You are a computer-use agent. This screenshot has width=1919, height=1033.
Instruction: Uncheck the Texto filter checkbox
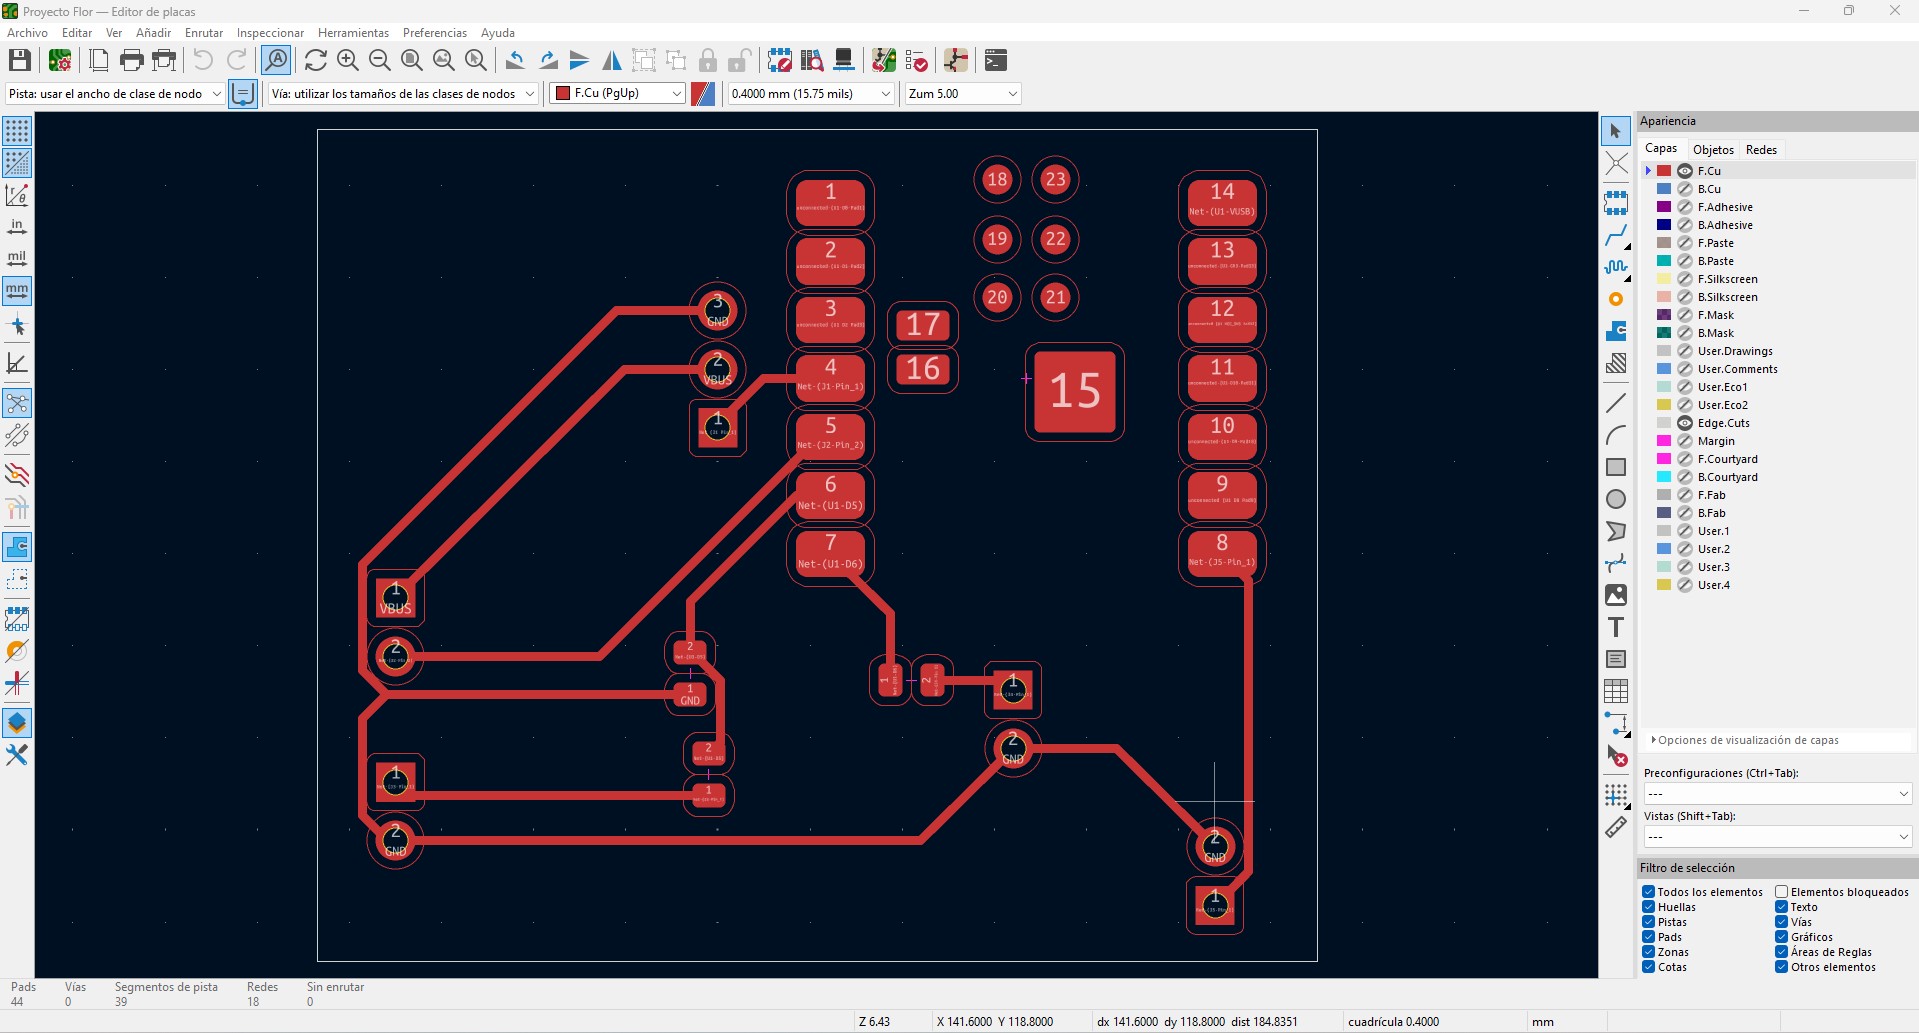coord(1782,907)
